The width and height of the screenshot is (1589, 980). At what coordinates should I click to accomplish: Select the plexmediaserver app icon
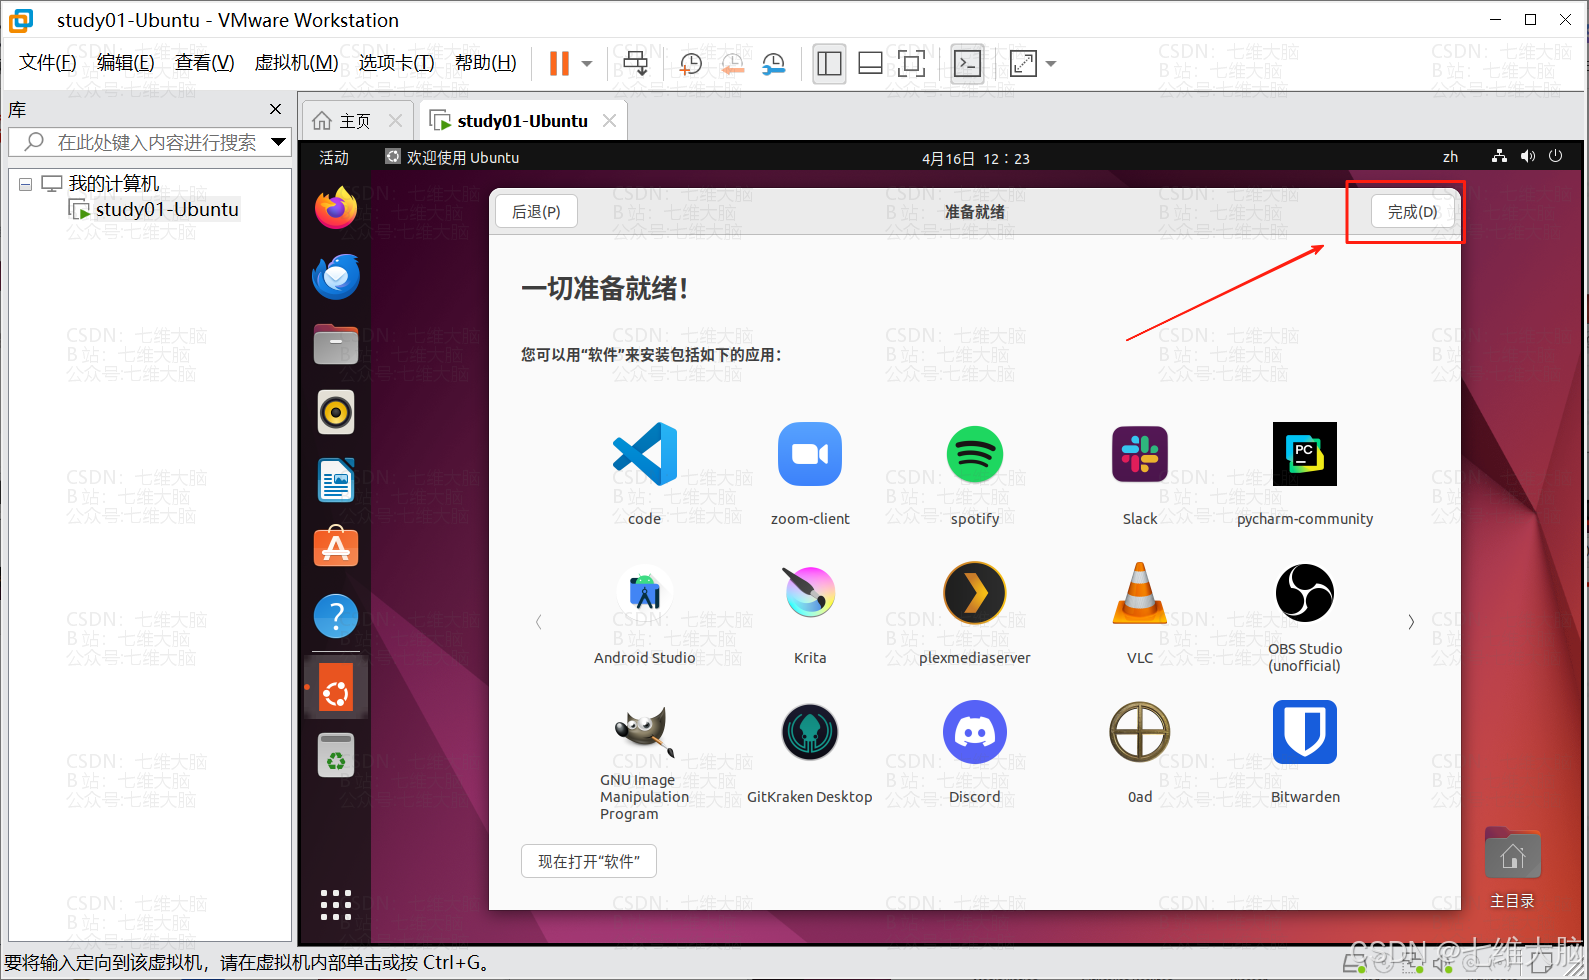tap(975, 593)
